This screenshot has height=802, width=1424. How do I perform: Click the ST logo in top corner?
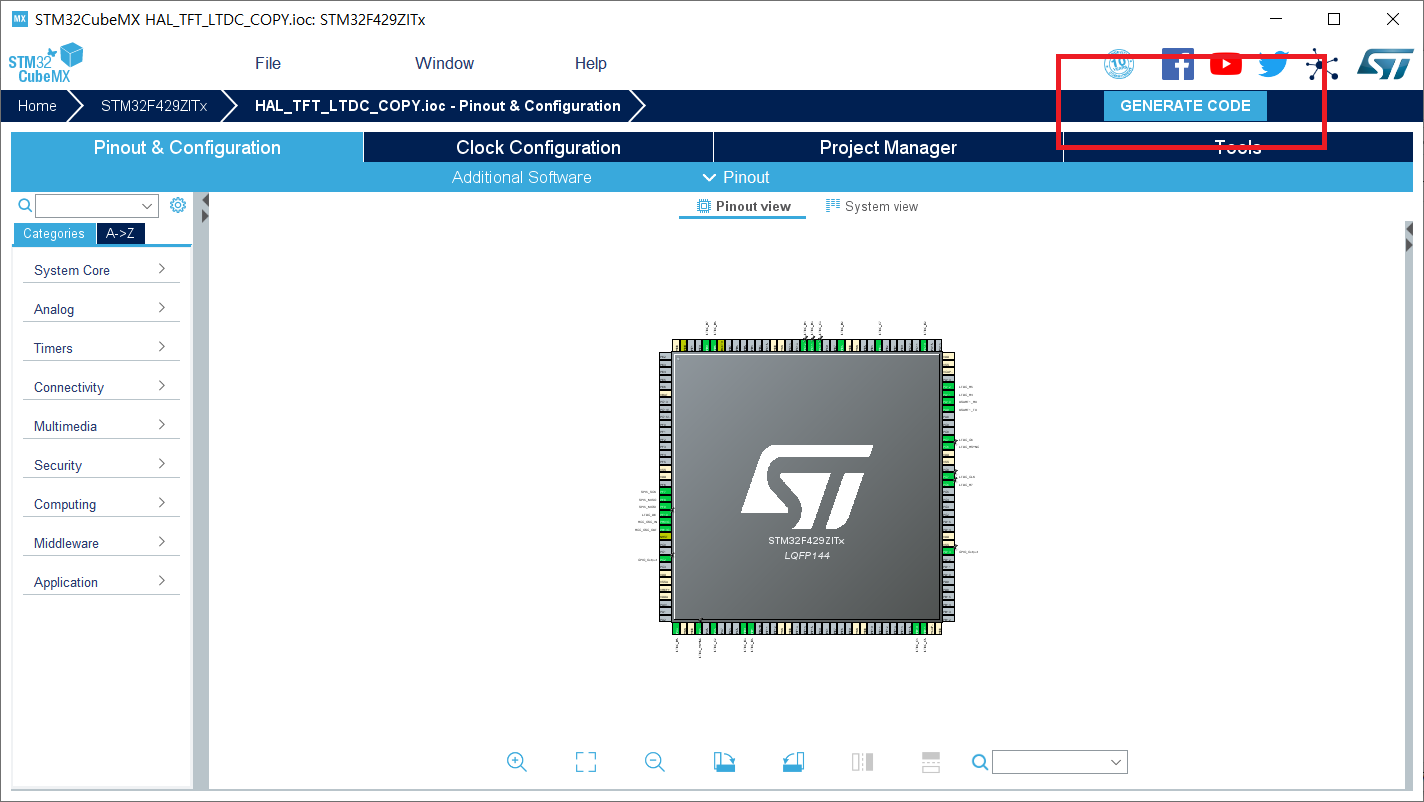tap(1385, 64)
